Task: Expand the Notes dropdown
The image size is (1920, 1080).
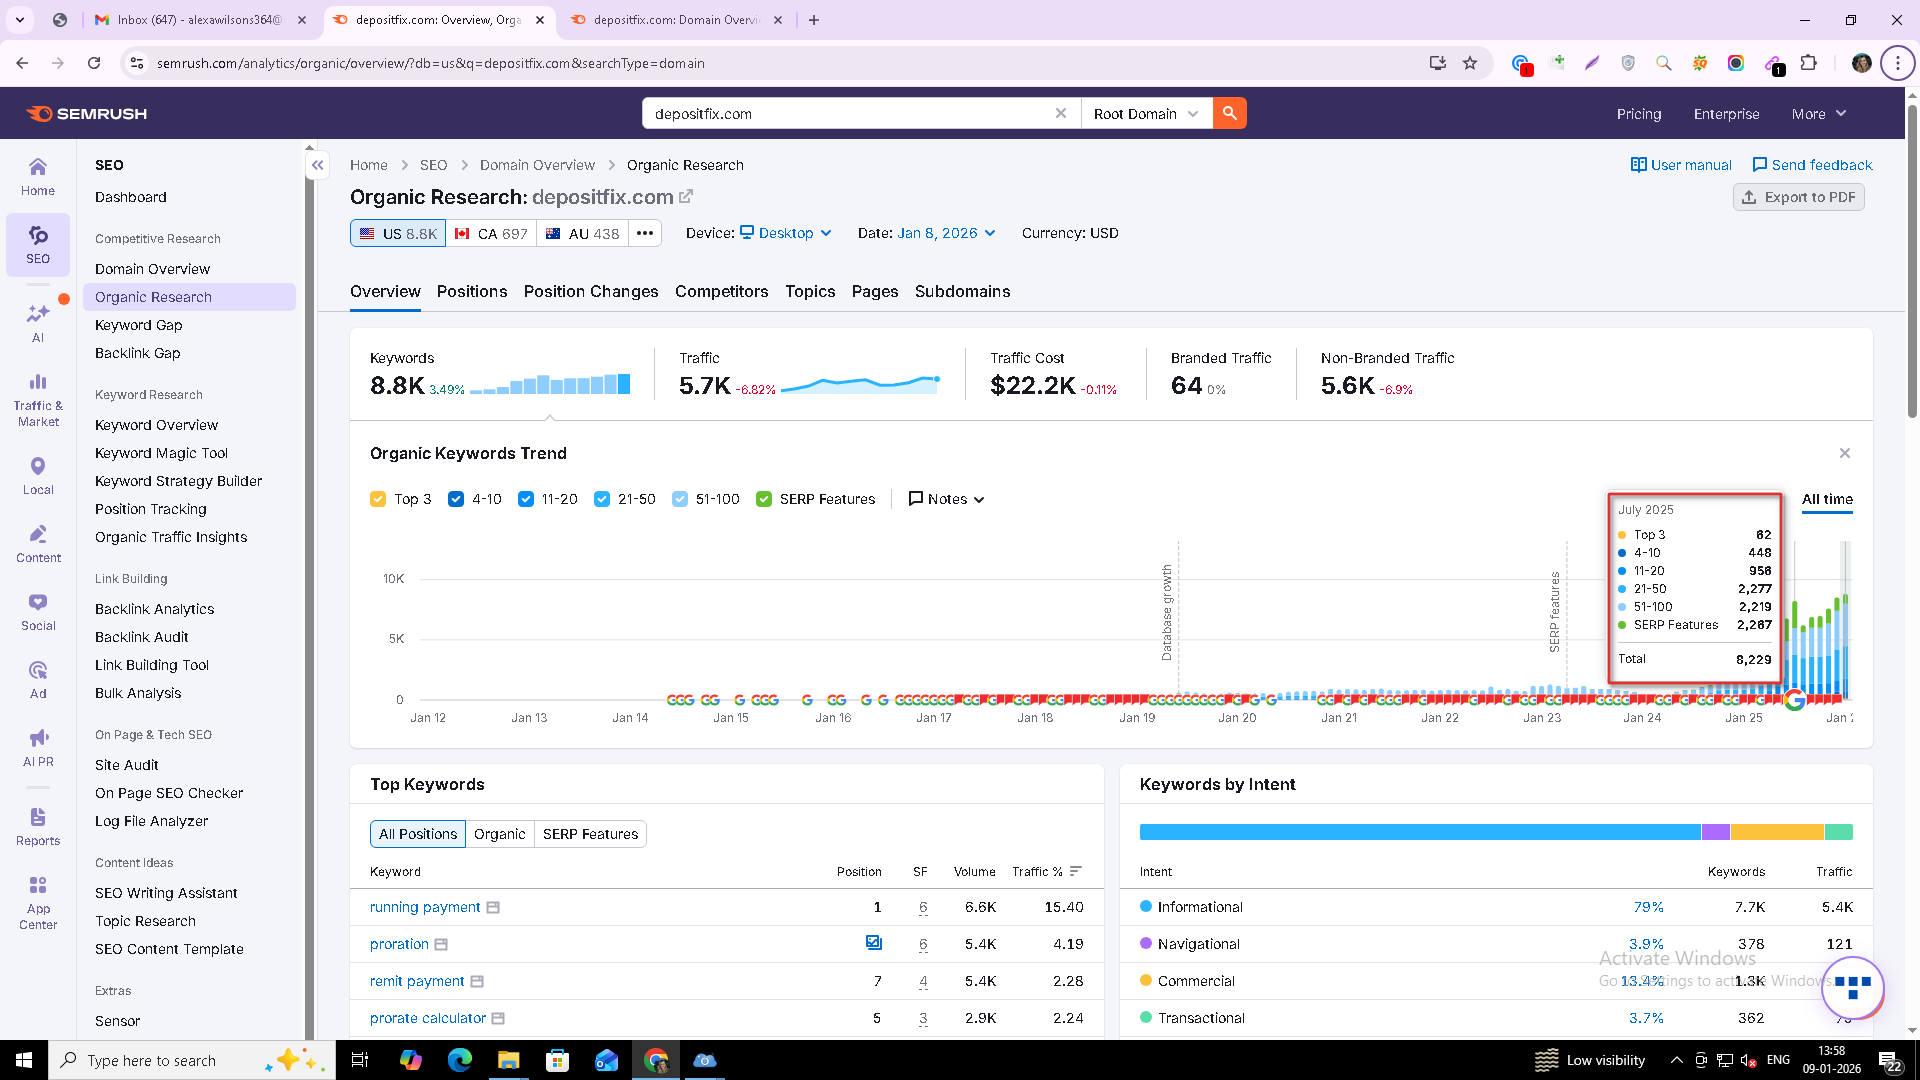Action: click(946, 499)
